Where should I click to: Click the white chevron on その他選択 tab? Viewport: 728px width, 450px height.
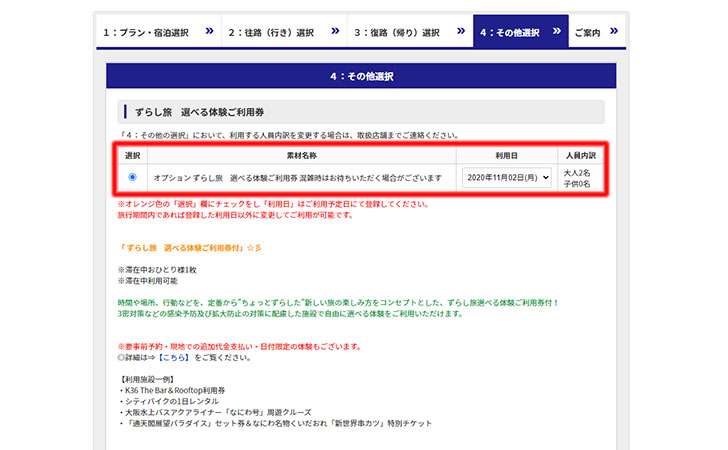pyautogui.click(x=557, y=31)
